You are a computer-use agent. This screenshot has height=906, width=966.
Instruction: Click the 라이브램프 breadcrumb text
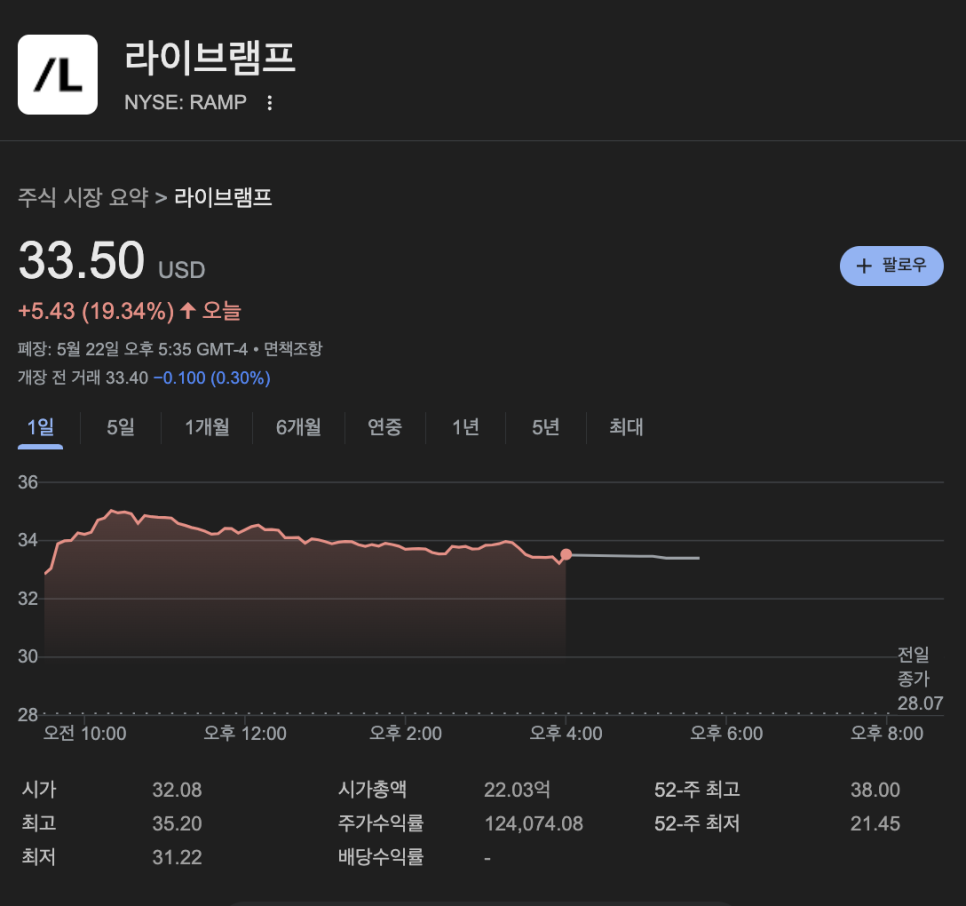point(223,198)
